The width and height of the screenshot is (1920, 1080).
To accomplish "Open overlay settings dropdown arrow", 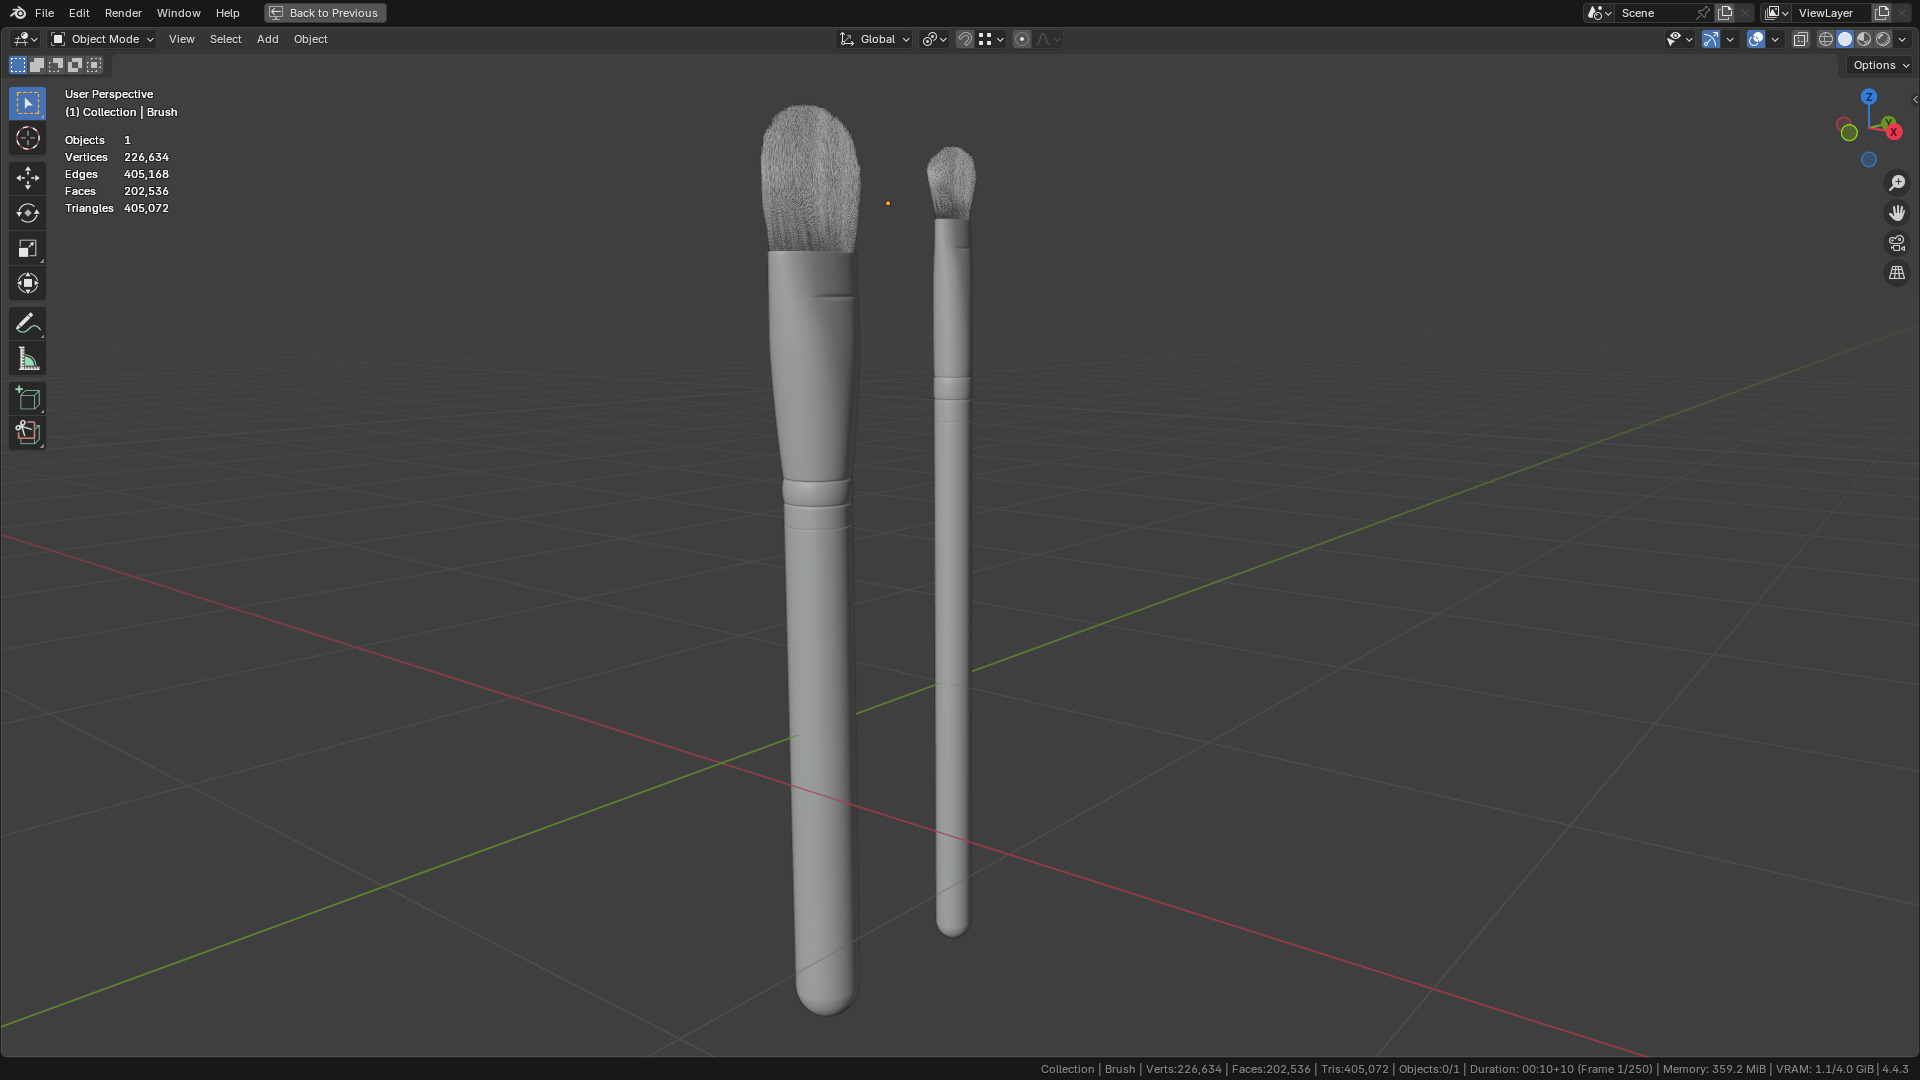I will [1775, 39].
